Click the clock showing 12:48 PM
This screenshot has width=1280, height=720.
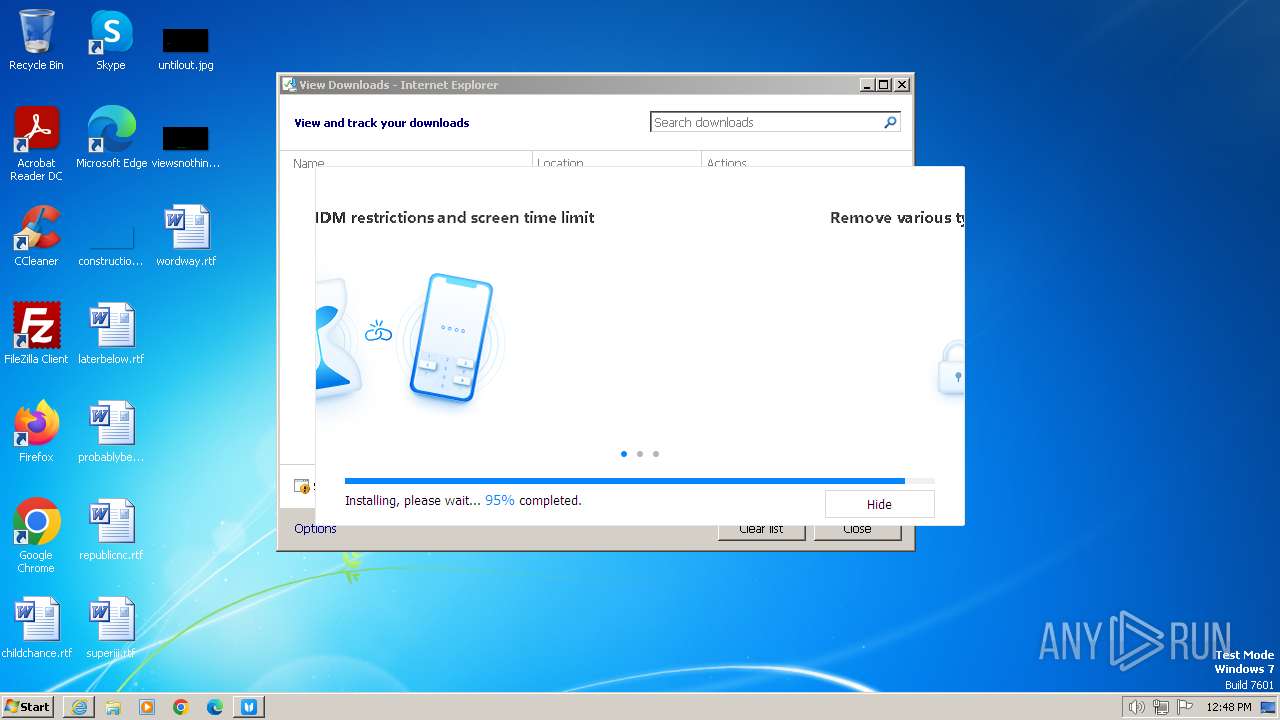(x=1229, y=707)
